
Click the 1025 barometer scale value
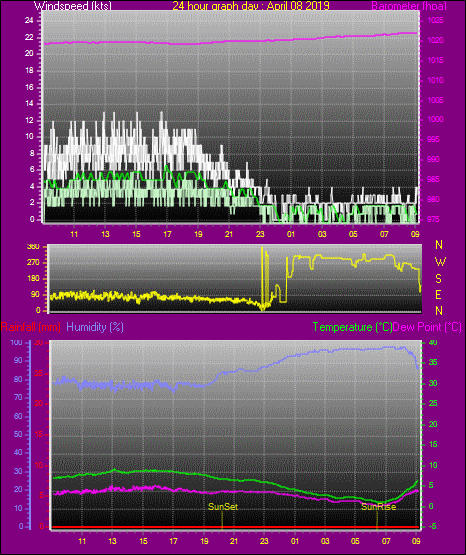click(x=435, y=21)
